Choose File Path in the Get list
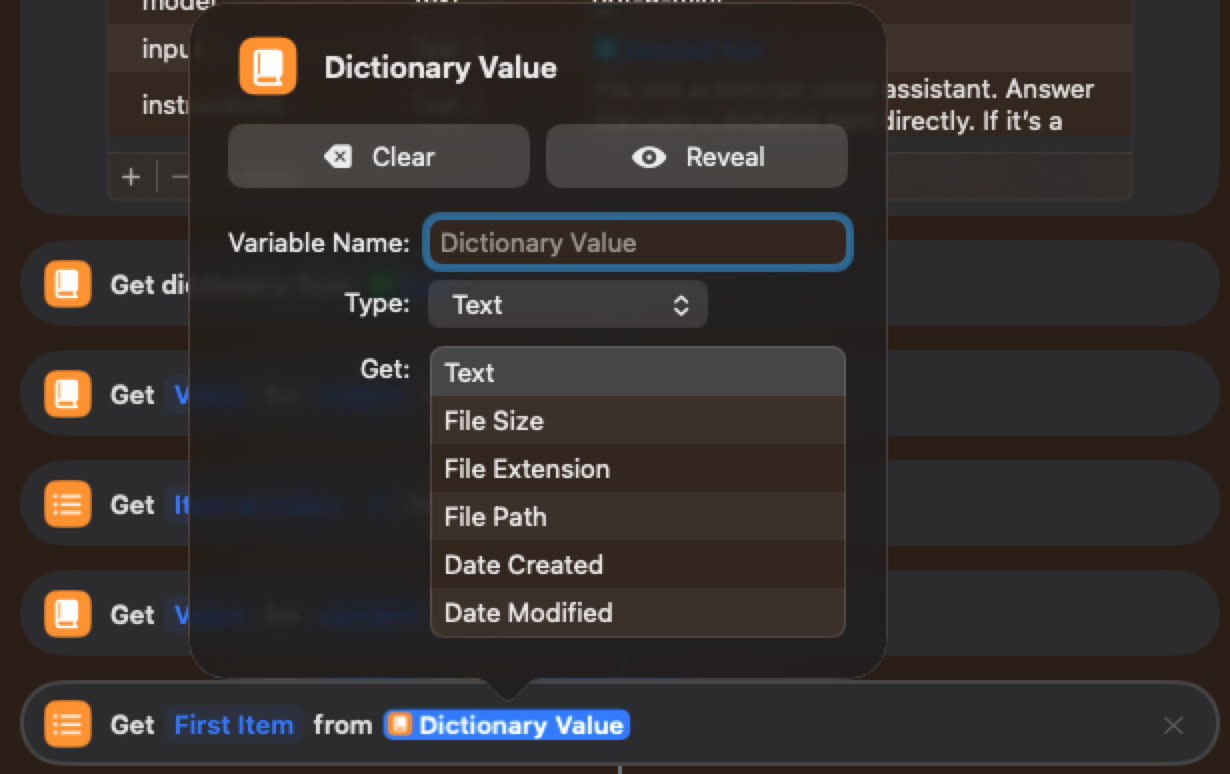Viewport: 1230px width, 774px height. pyautogui.click(x=638, y=517)
